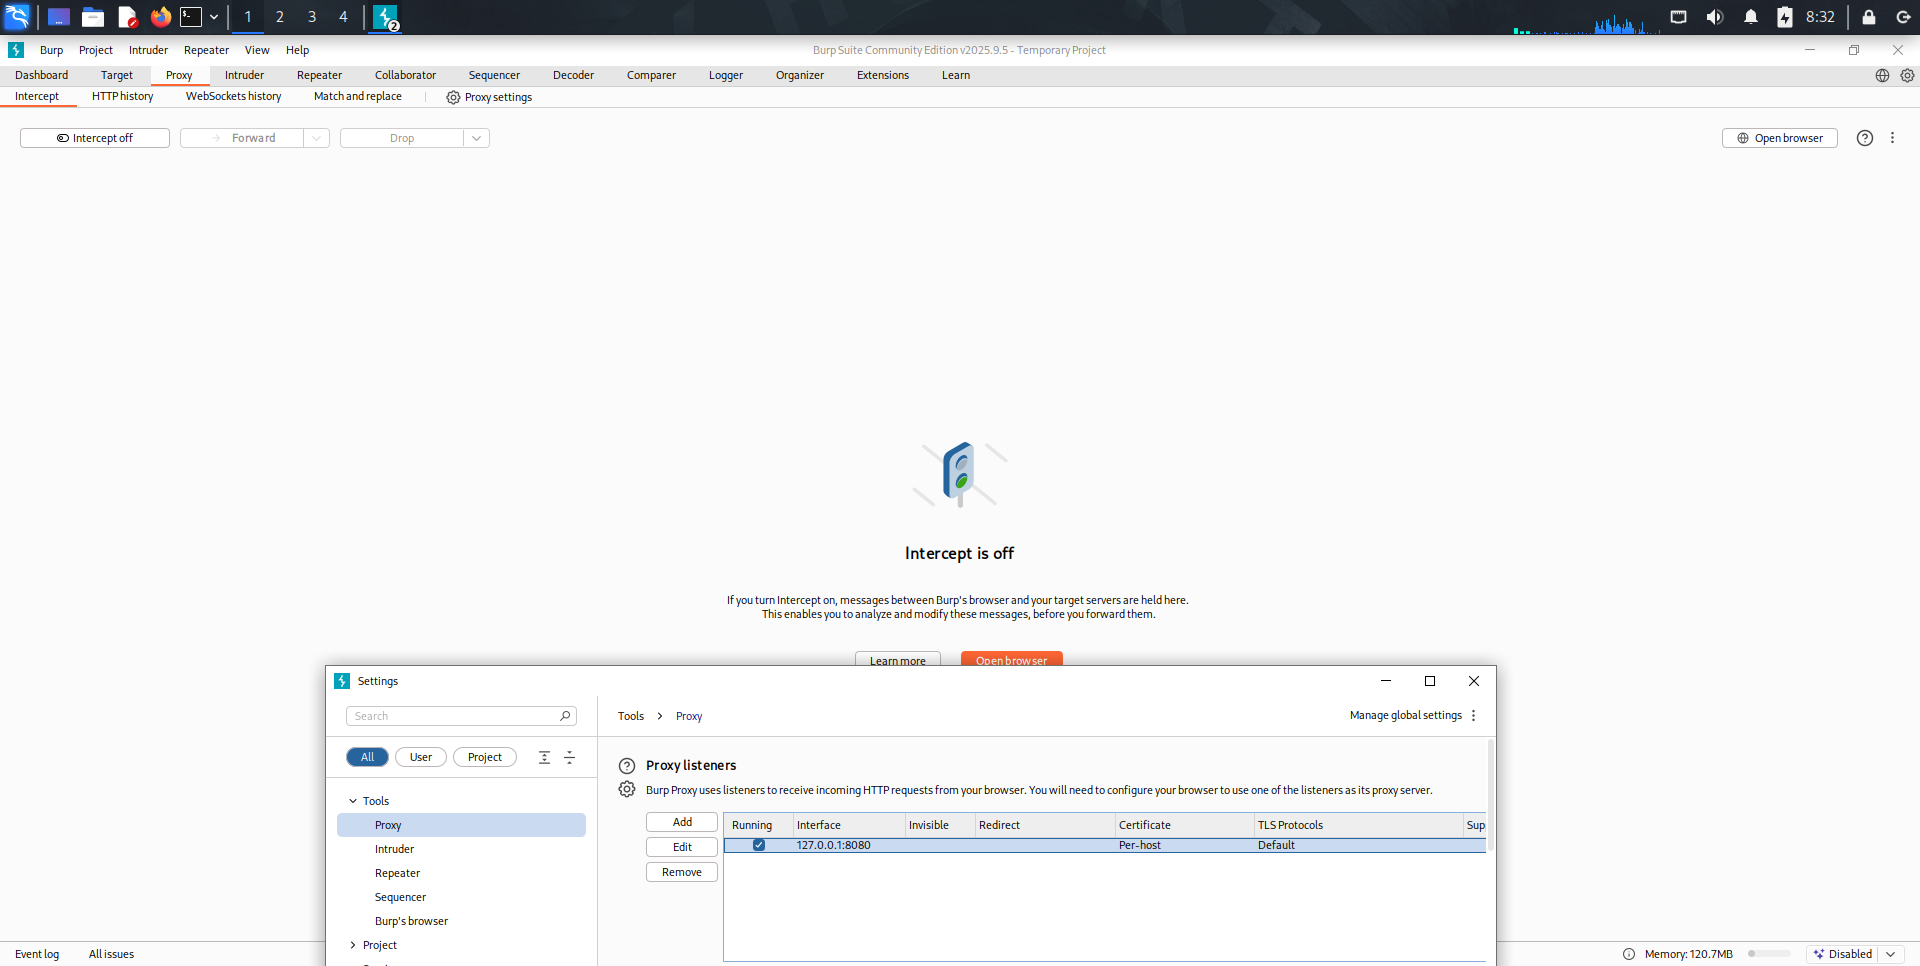This screenshot has width=1920, height=966.
Task: Open Proxy listeners help question mark icon
Action: tap(627, 766)
